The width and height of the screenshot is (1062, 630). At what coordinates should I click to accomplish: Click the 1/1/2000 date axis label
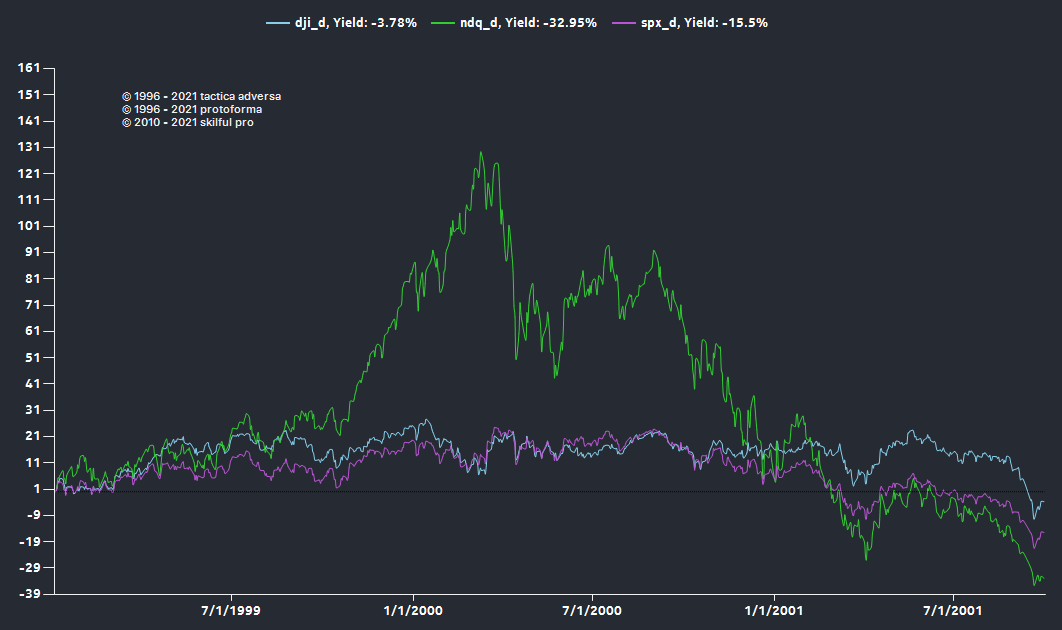[412, 610]
